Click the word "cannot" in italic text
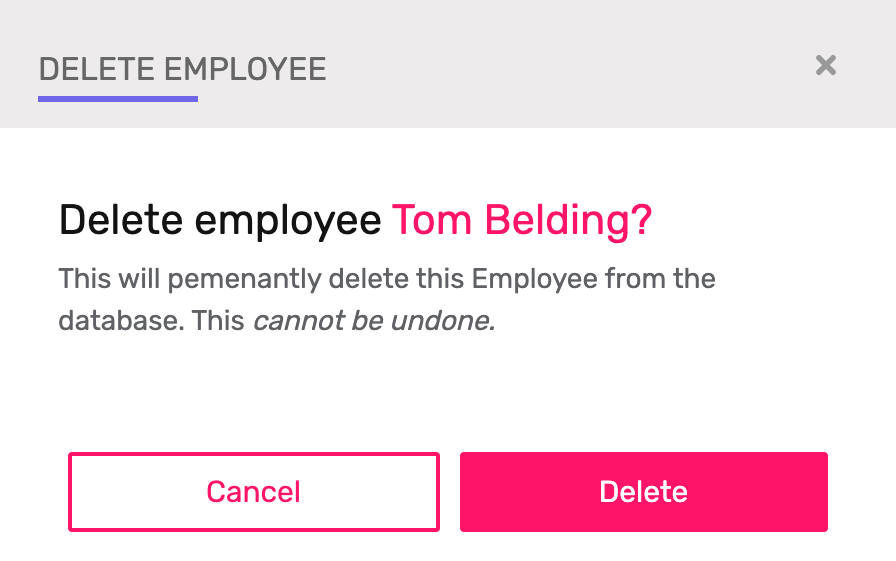The width and height of the screenshot is (896, 561). [x=290, y=322]
